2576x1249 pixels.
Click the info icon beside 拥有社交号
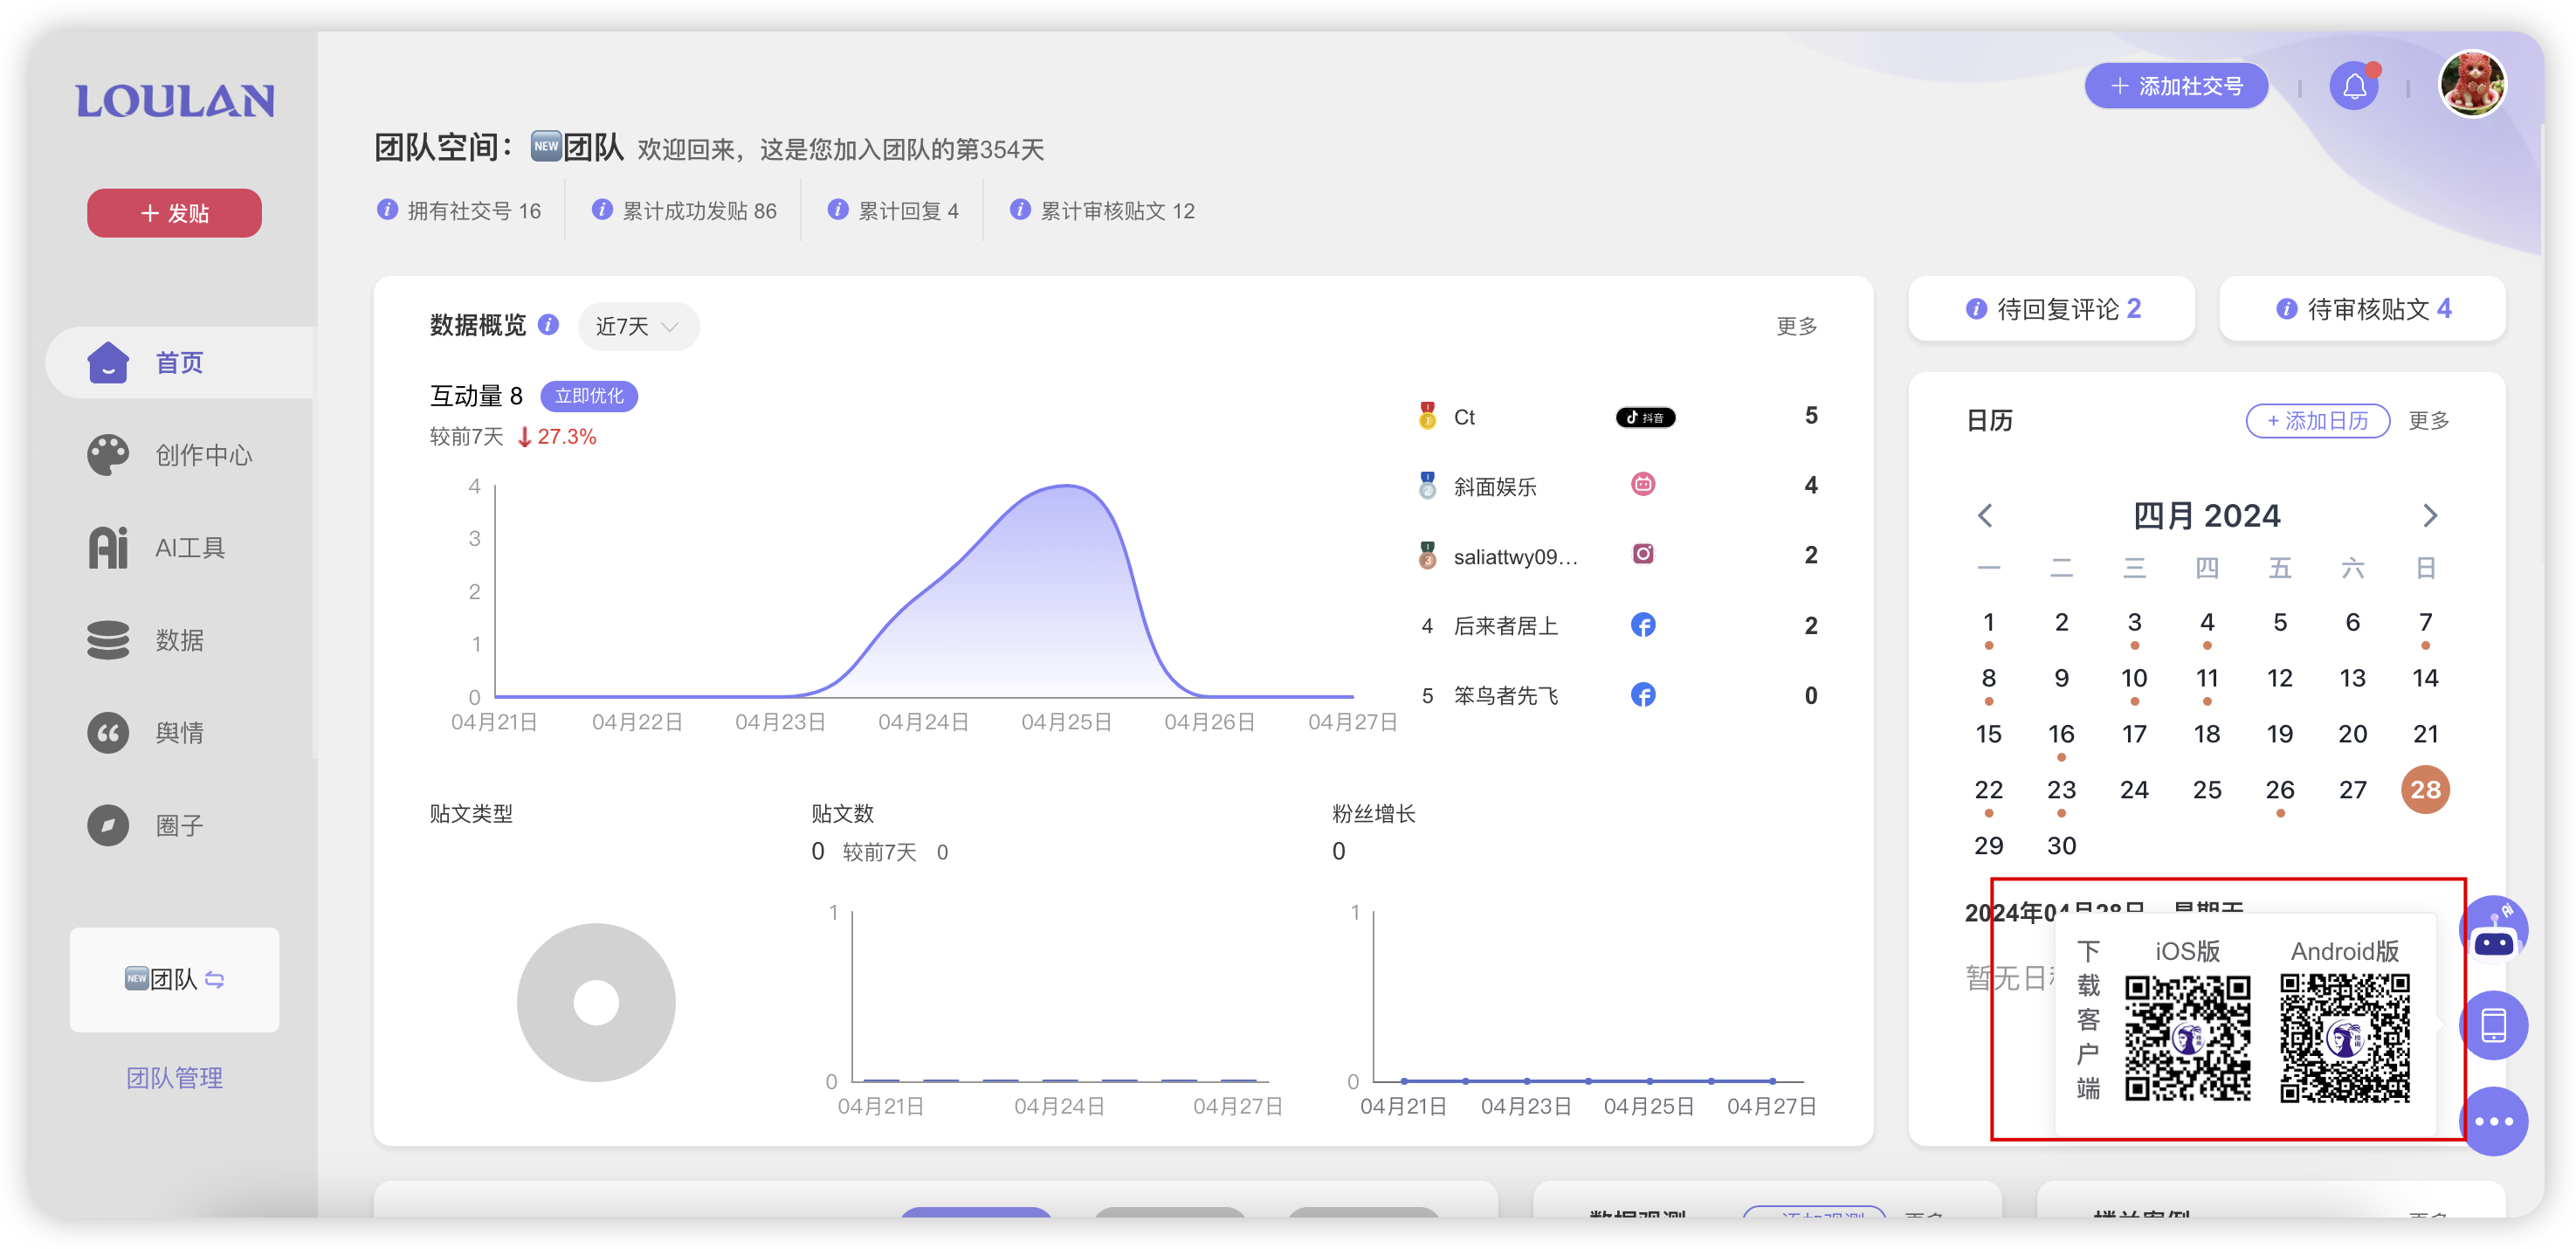click(387, 209)
